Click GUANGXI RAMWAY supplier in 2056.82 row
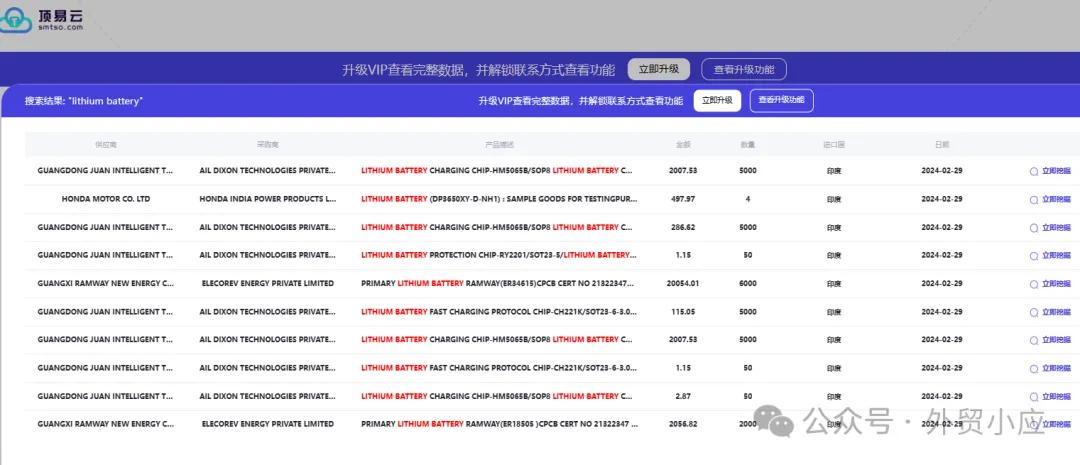The width and height of the screenshot is (1080, 465). coord(105,424)
